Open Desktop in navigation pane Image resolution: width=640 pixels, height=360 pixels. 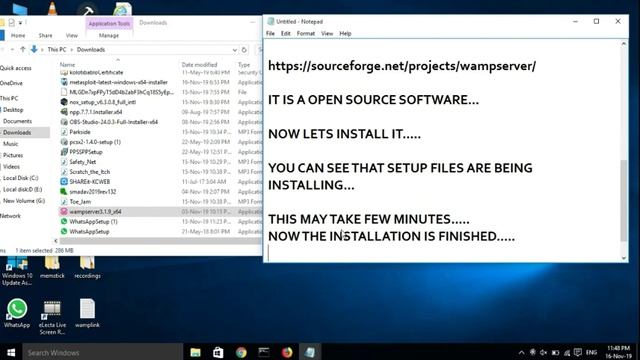pos(13,110)
